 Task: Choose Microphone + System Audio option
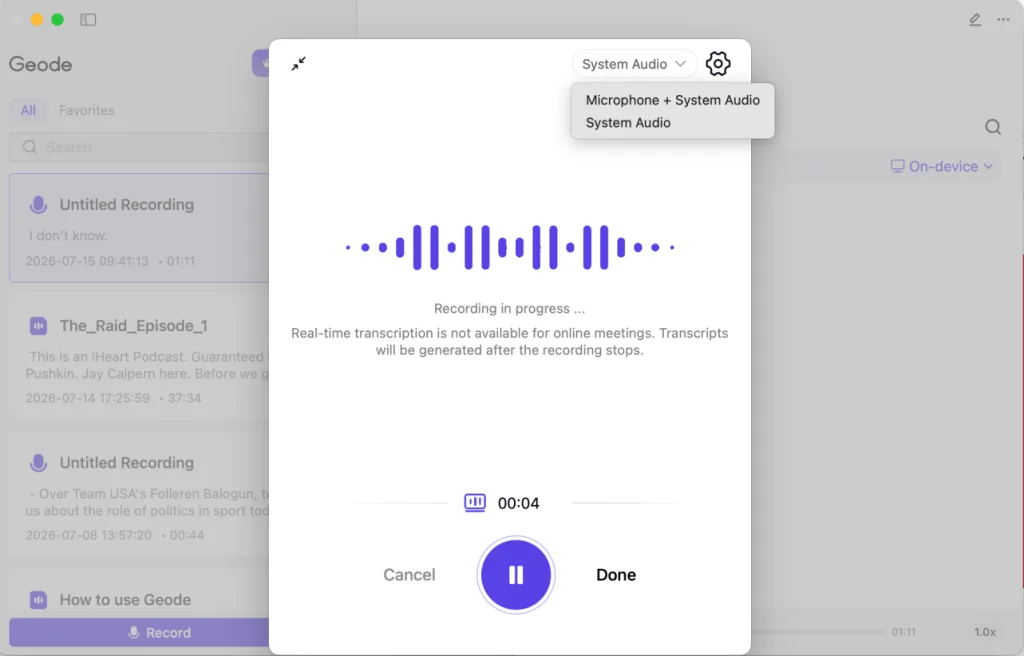pyautogui.click(x=673, y=100)
